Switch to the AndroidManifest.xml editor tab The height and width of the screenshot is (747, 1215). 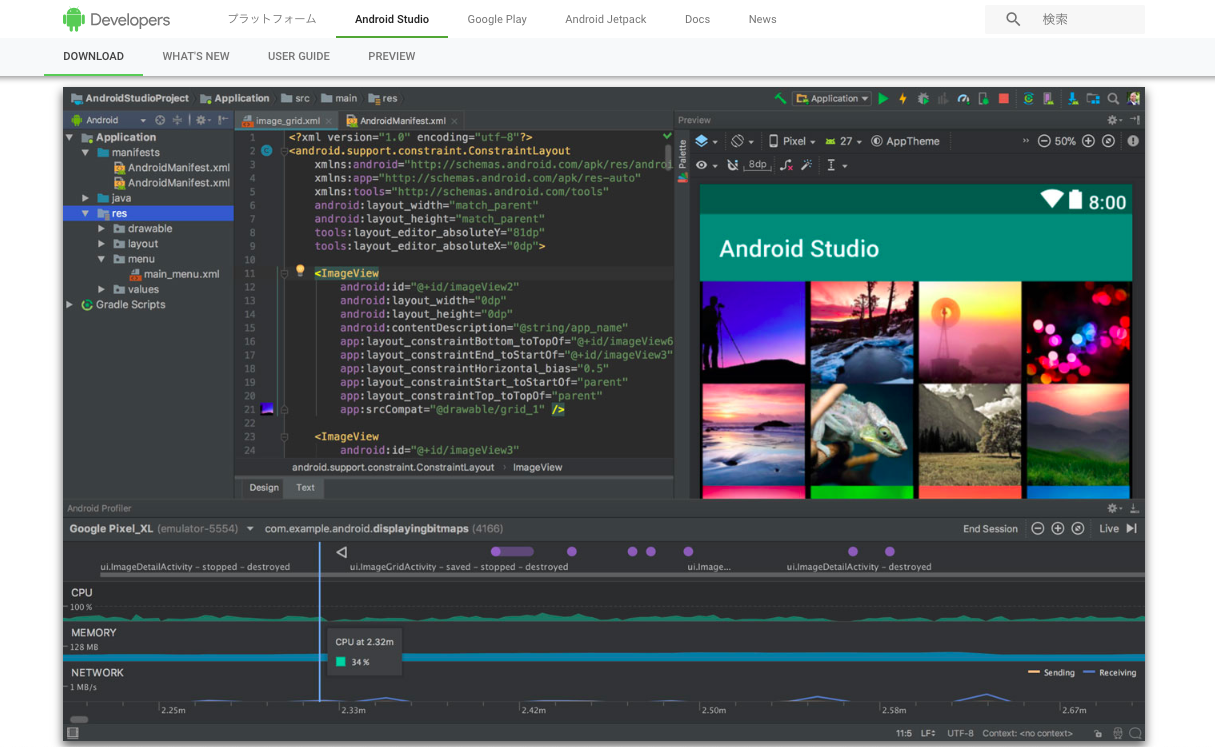[x=403, y=120]
